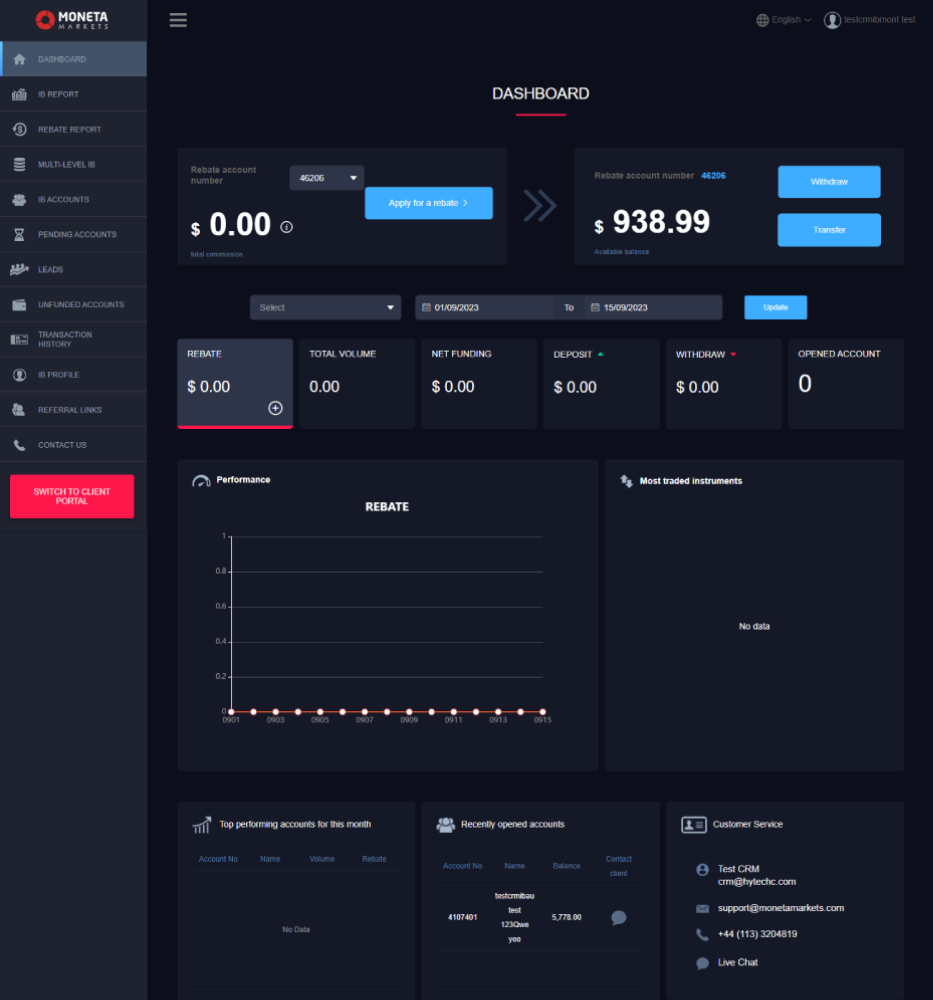The image size is (933, 1000).
Task: Click the hamburger menu icon
Action: point(178,20)
